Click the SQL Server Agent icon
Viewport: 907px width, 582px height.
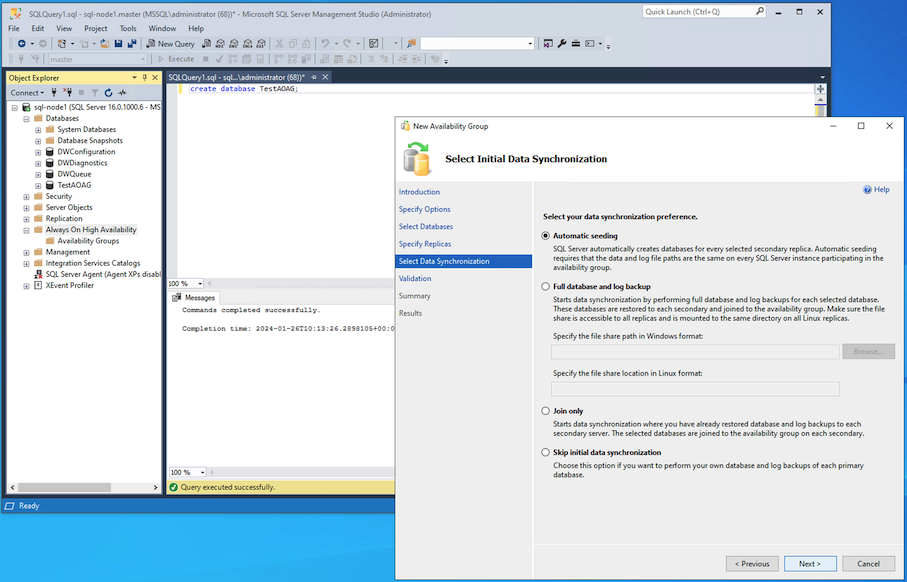[38, 274]
